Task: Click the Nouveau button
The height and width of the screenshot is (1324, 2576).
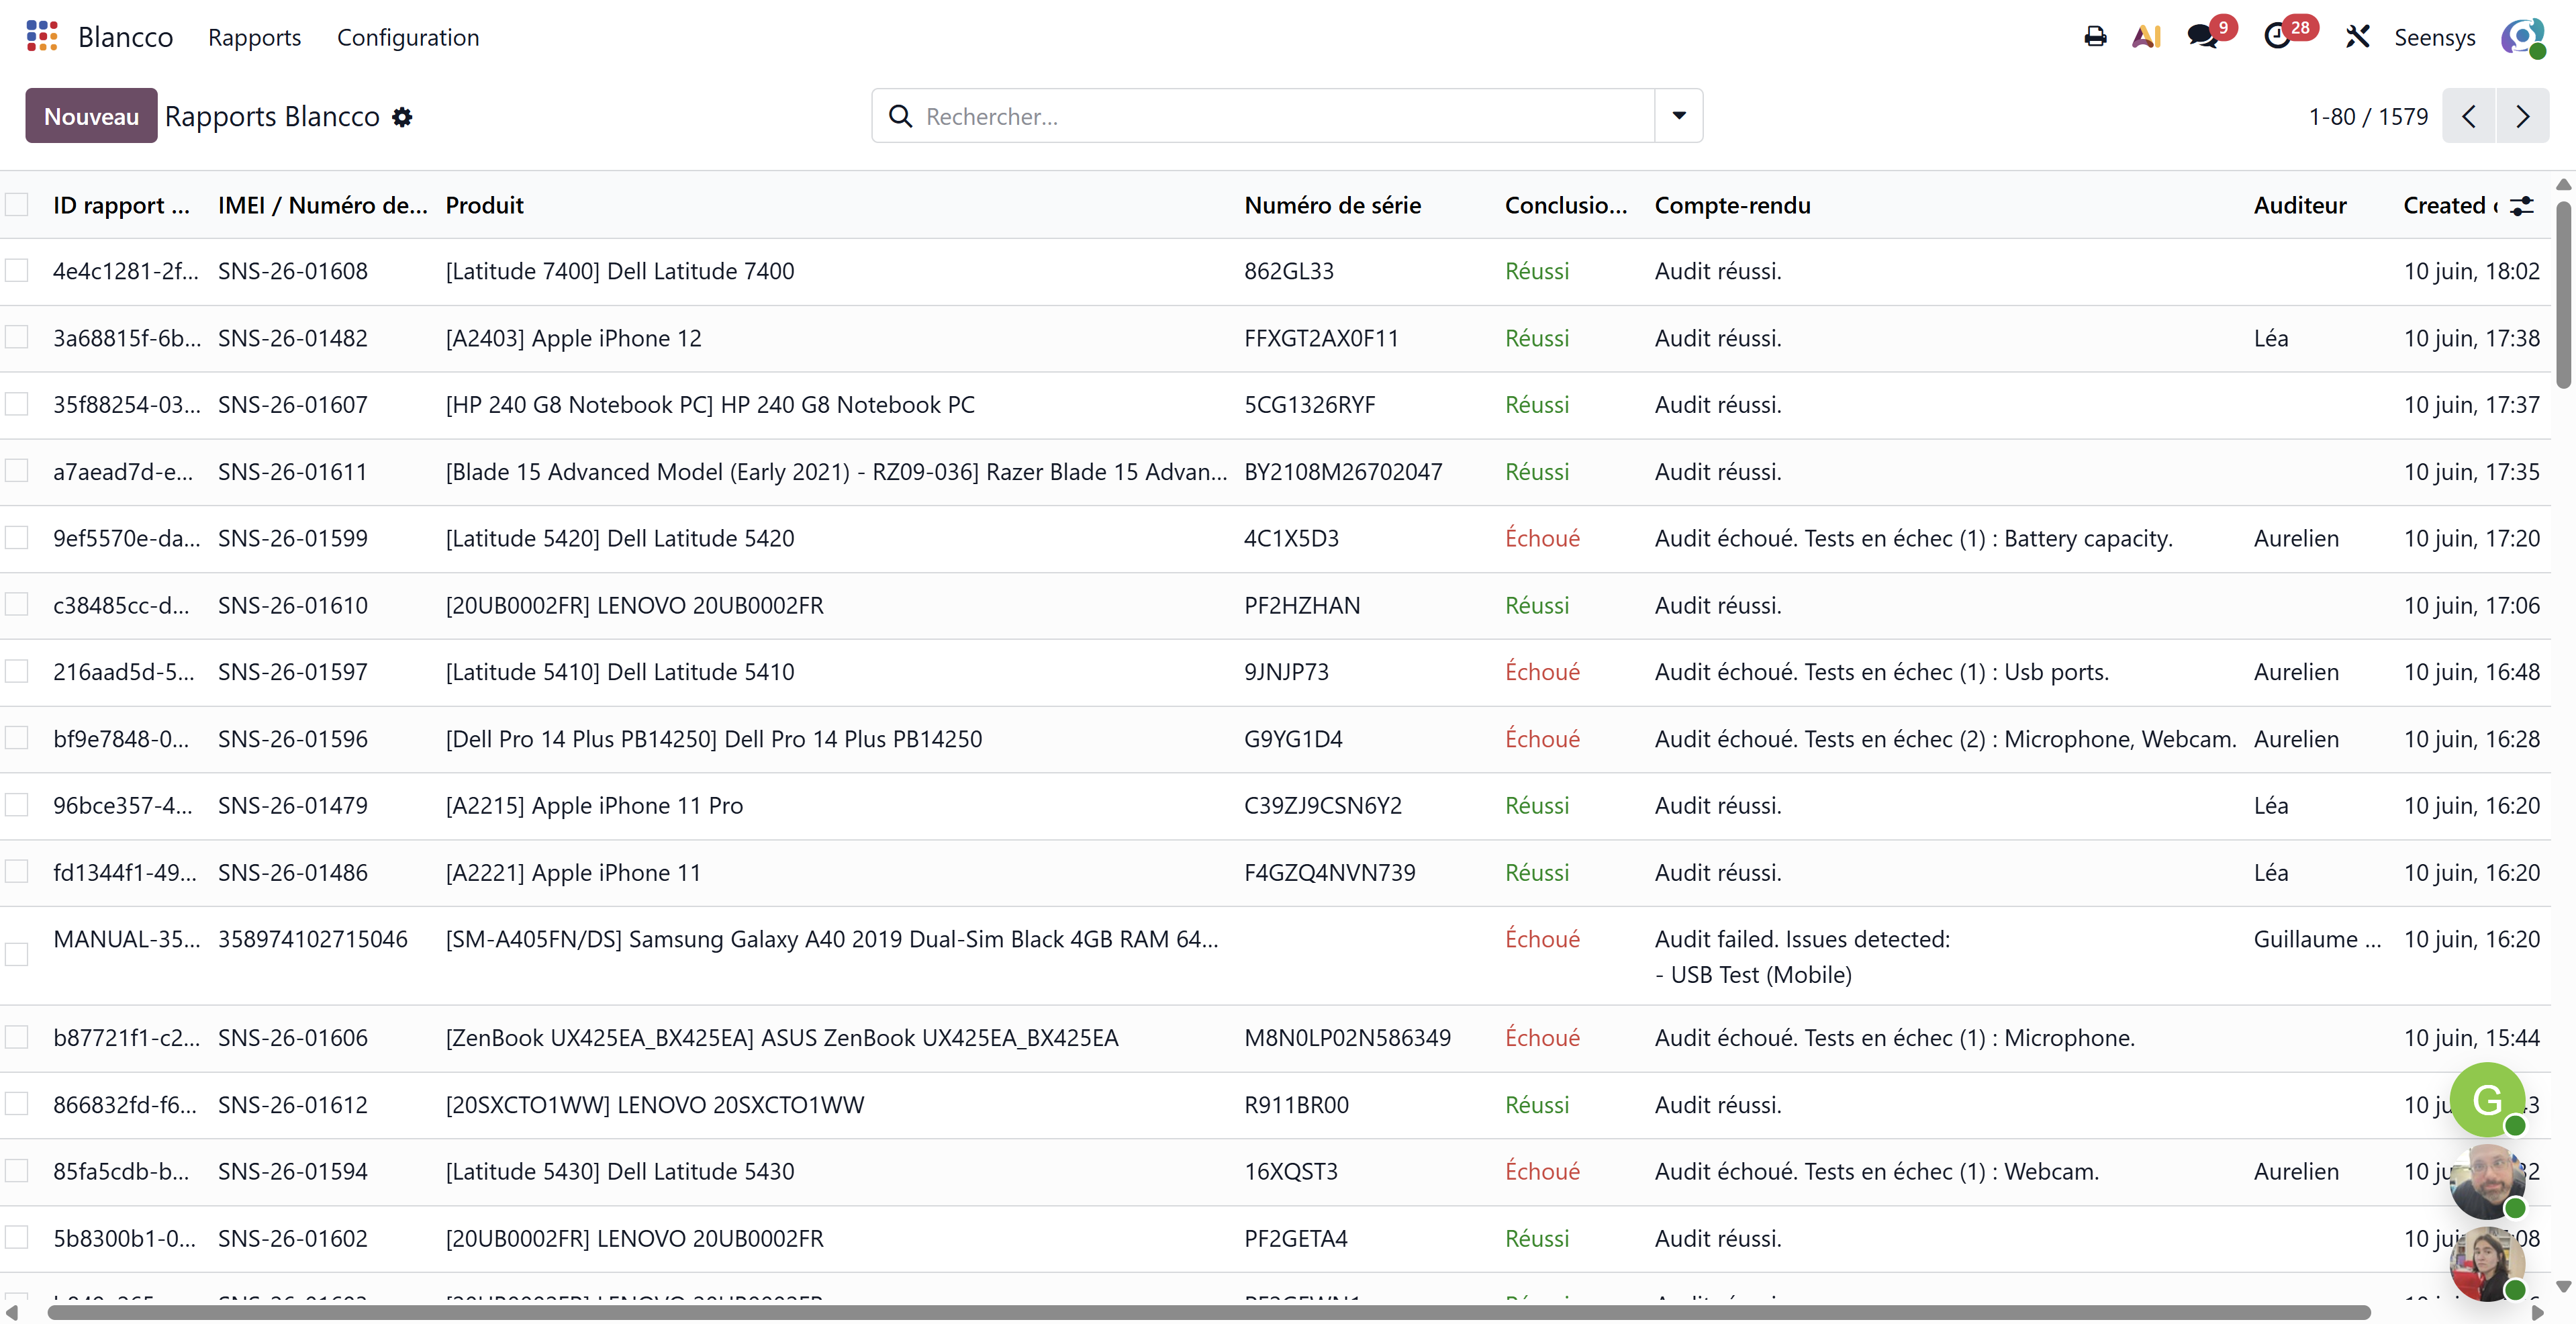Action: (x=91, y=116)
